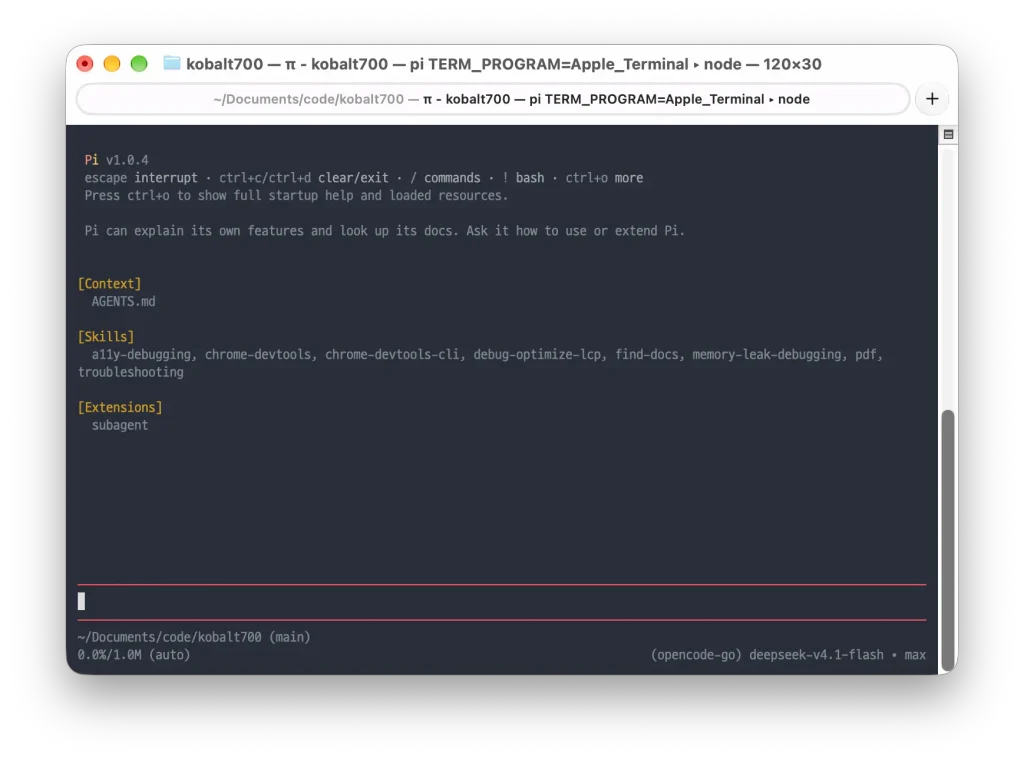
Task: Click the 'memory-leak-debugging' skill name
Action: (x=767, y=355)
